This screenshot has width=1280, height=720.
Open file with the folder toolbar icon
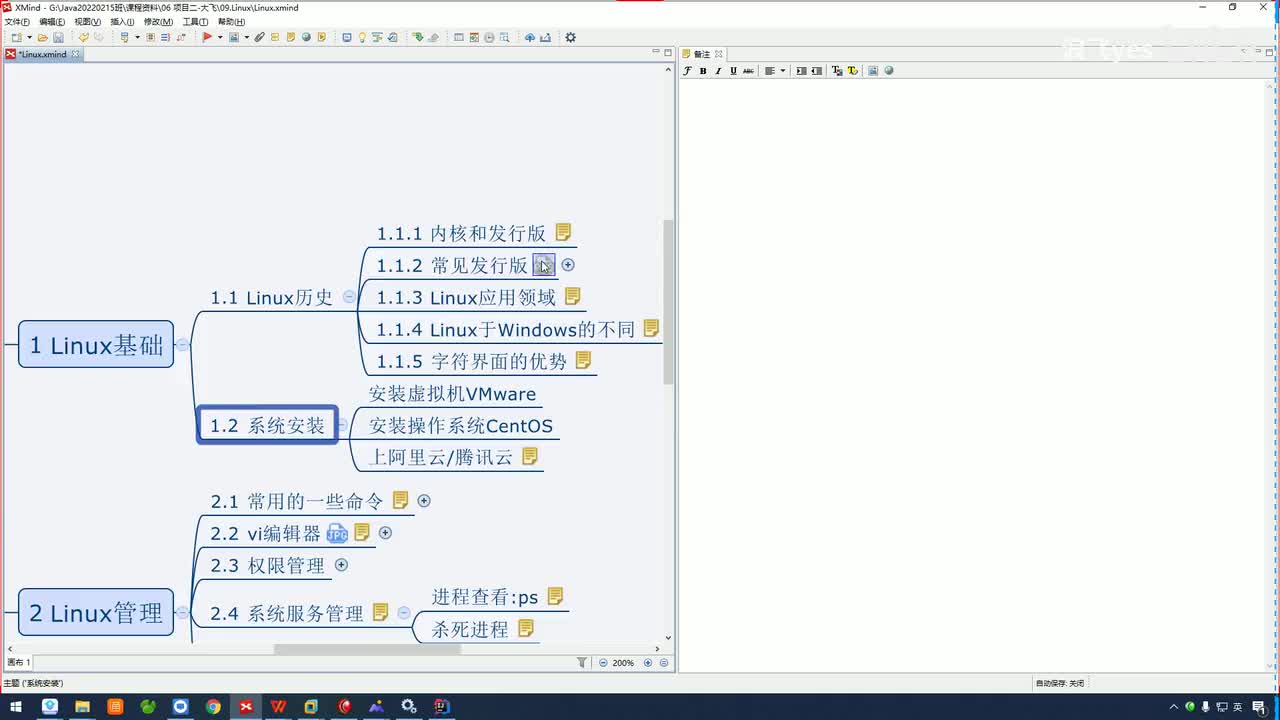pyautogui.click(x=42, y=37)
